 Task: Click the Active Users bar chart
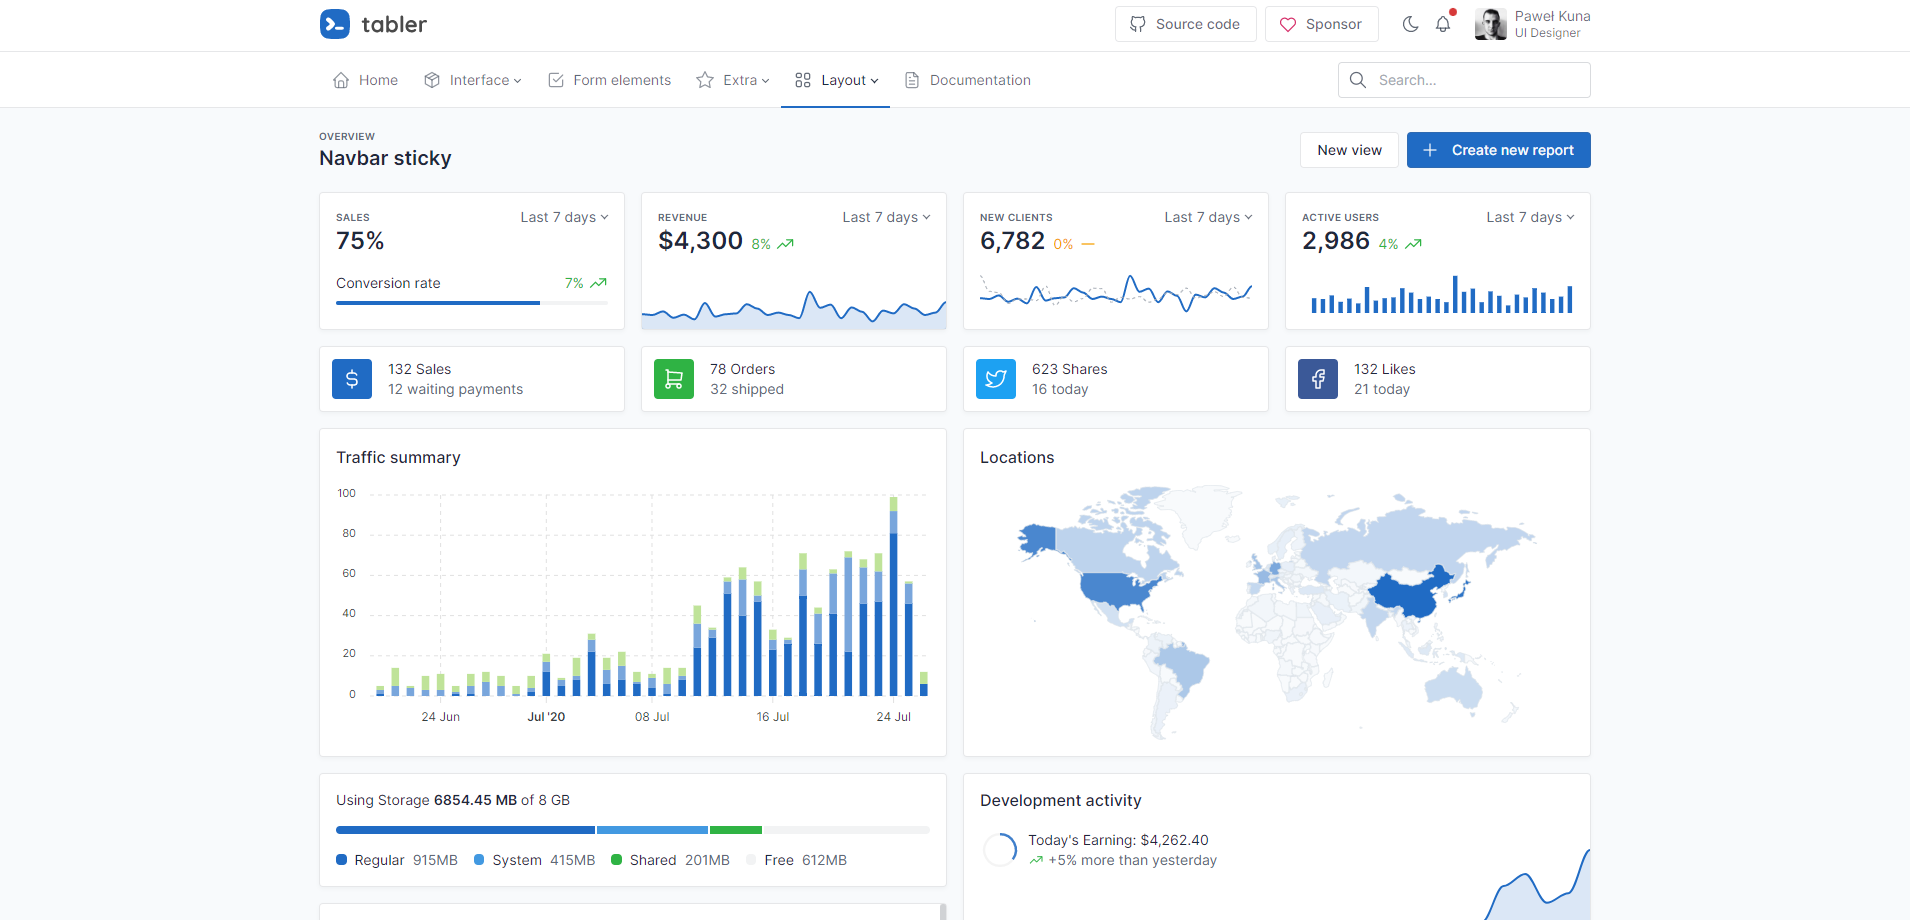click(1441, 295)
